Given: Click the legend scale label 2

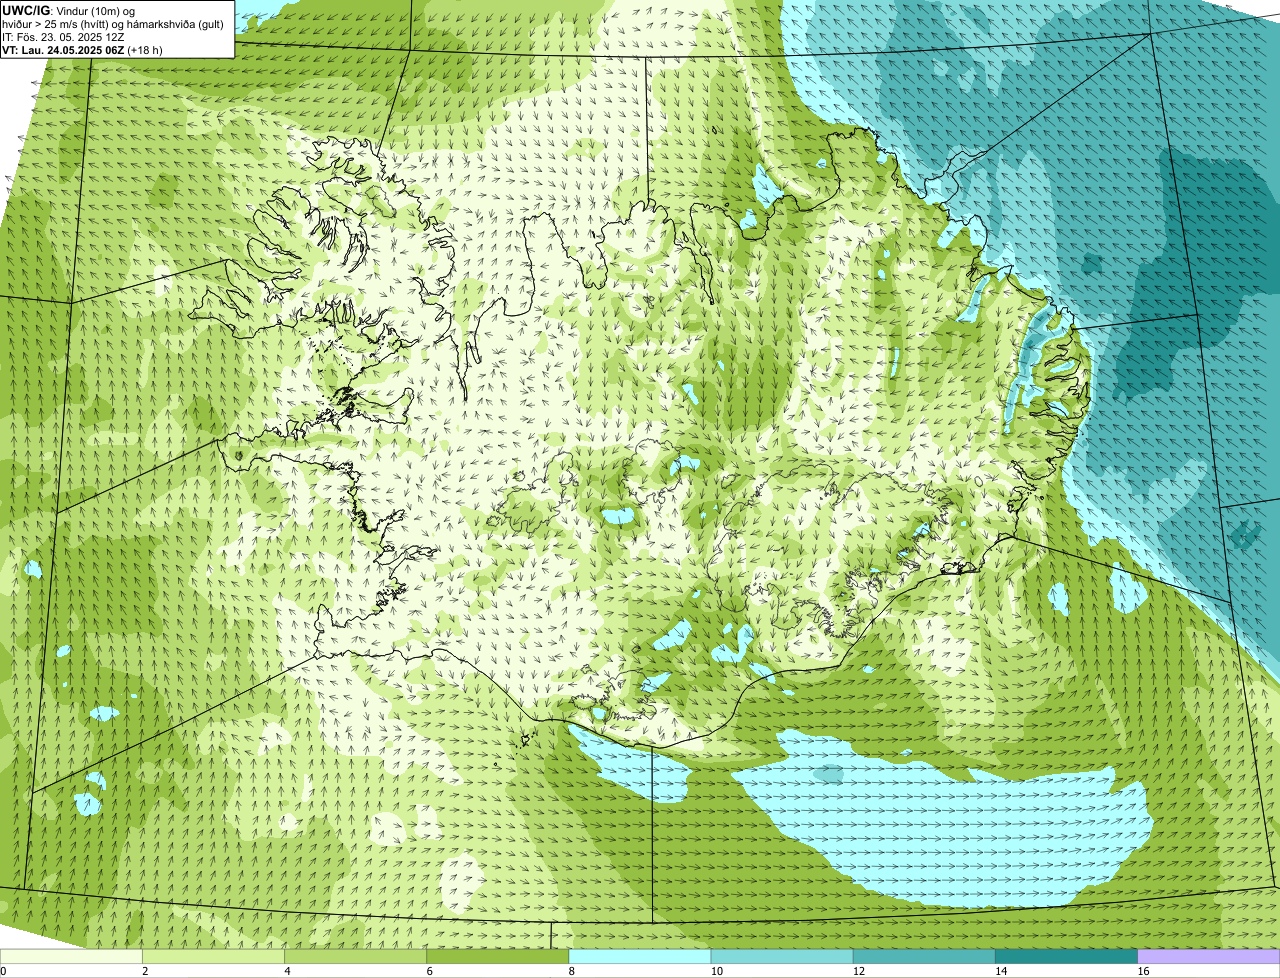Looking at the screenshot, I should (145, 971).
